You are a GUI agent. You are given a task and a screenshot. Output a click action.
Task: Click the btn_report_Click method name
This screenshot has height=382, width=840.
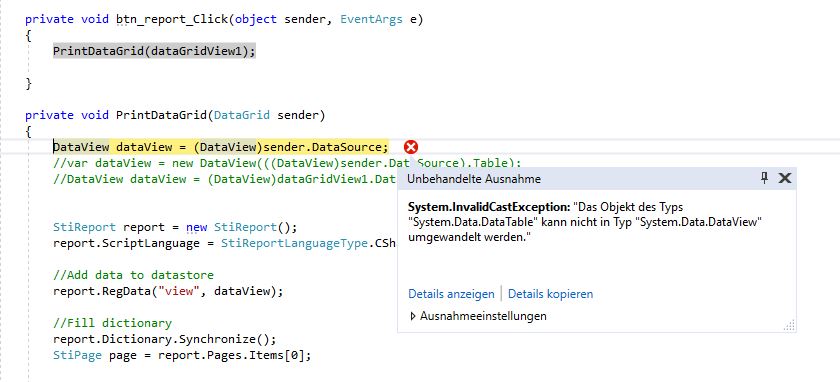(171, 20)
